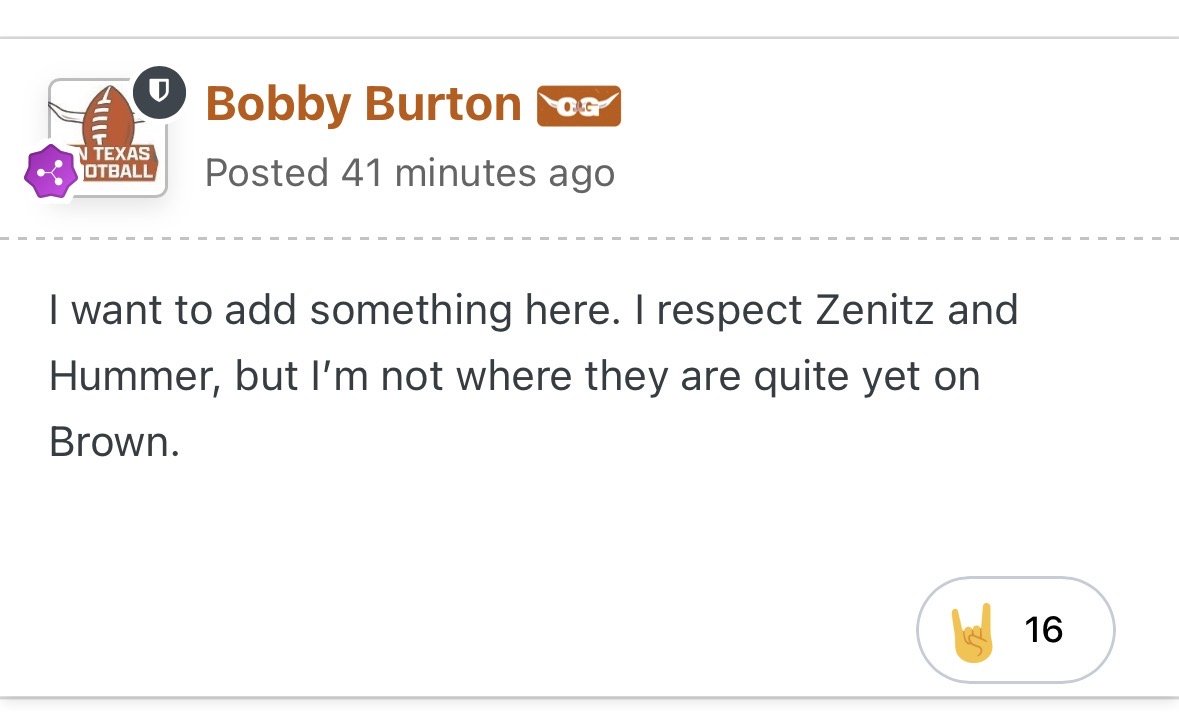This screenshot has width=1179, height=712.
Task: Click the "TEXAS FOOTBALL" text in avatar
Action: pyautogui.click(x=120, y=163)
